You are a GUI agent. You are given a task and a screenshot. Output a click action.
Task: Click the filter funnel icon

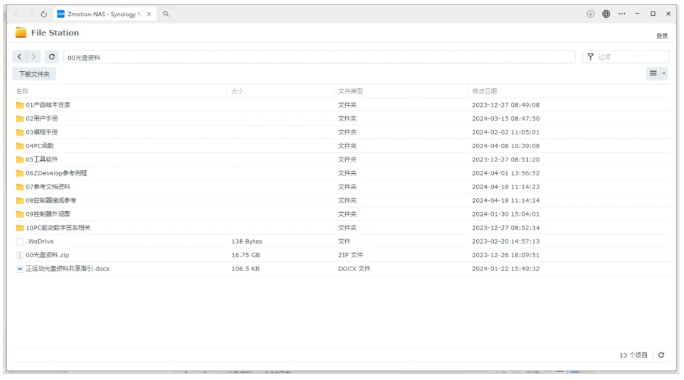point(590,57)
